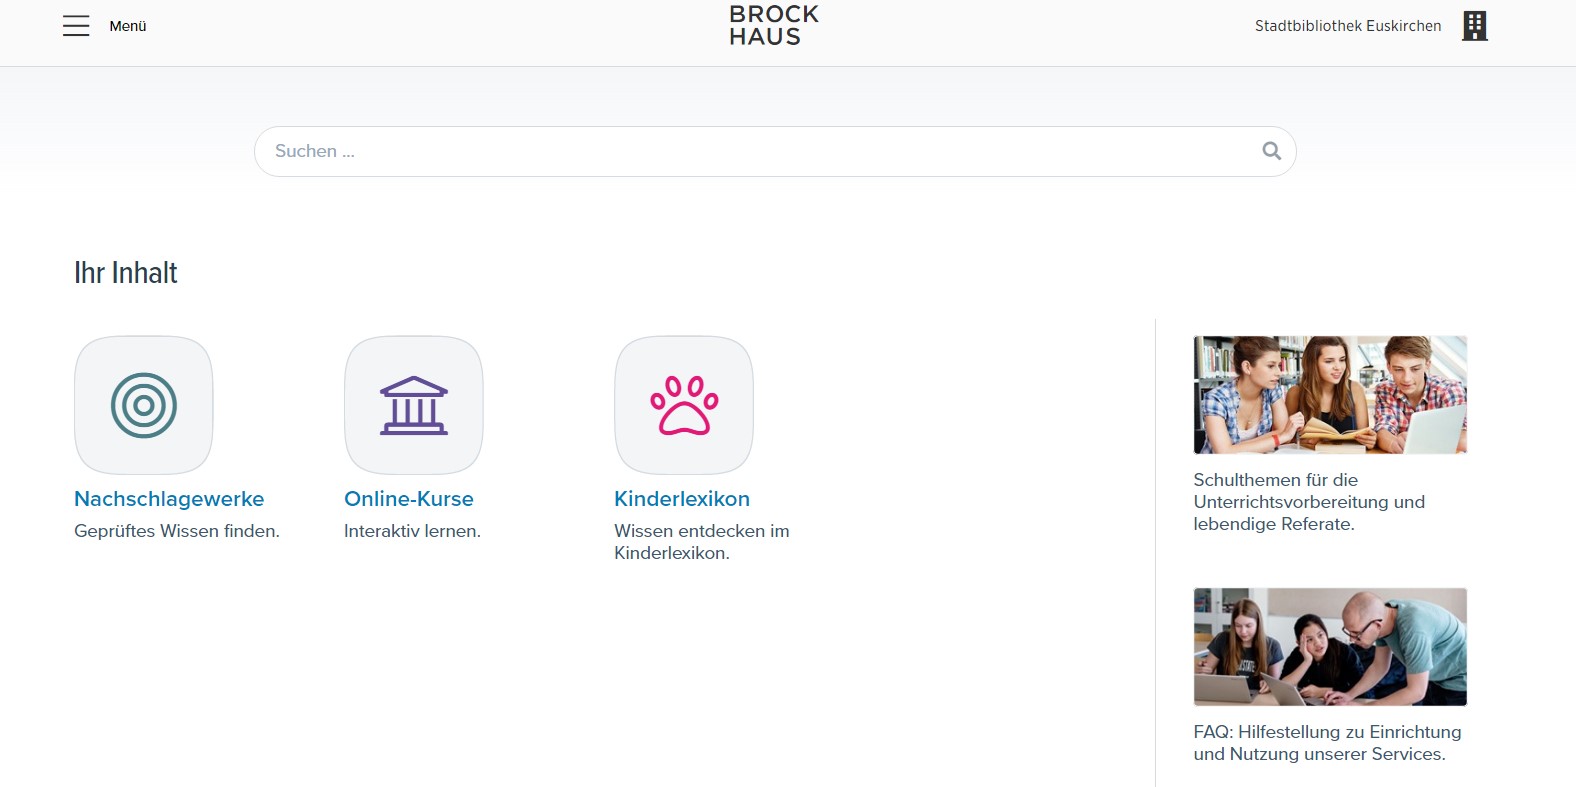This screenshot has width=1576, height=787.
Task: Open the Nachschlagewerke target icon tile
Action: tap(144, 405)
